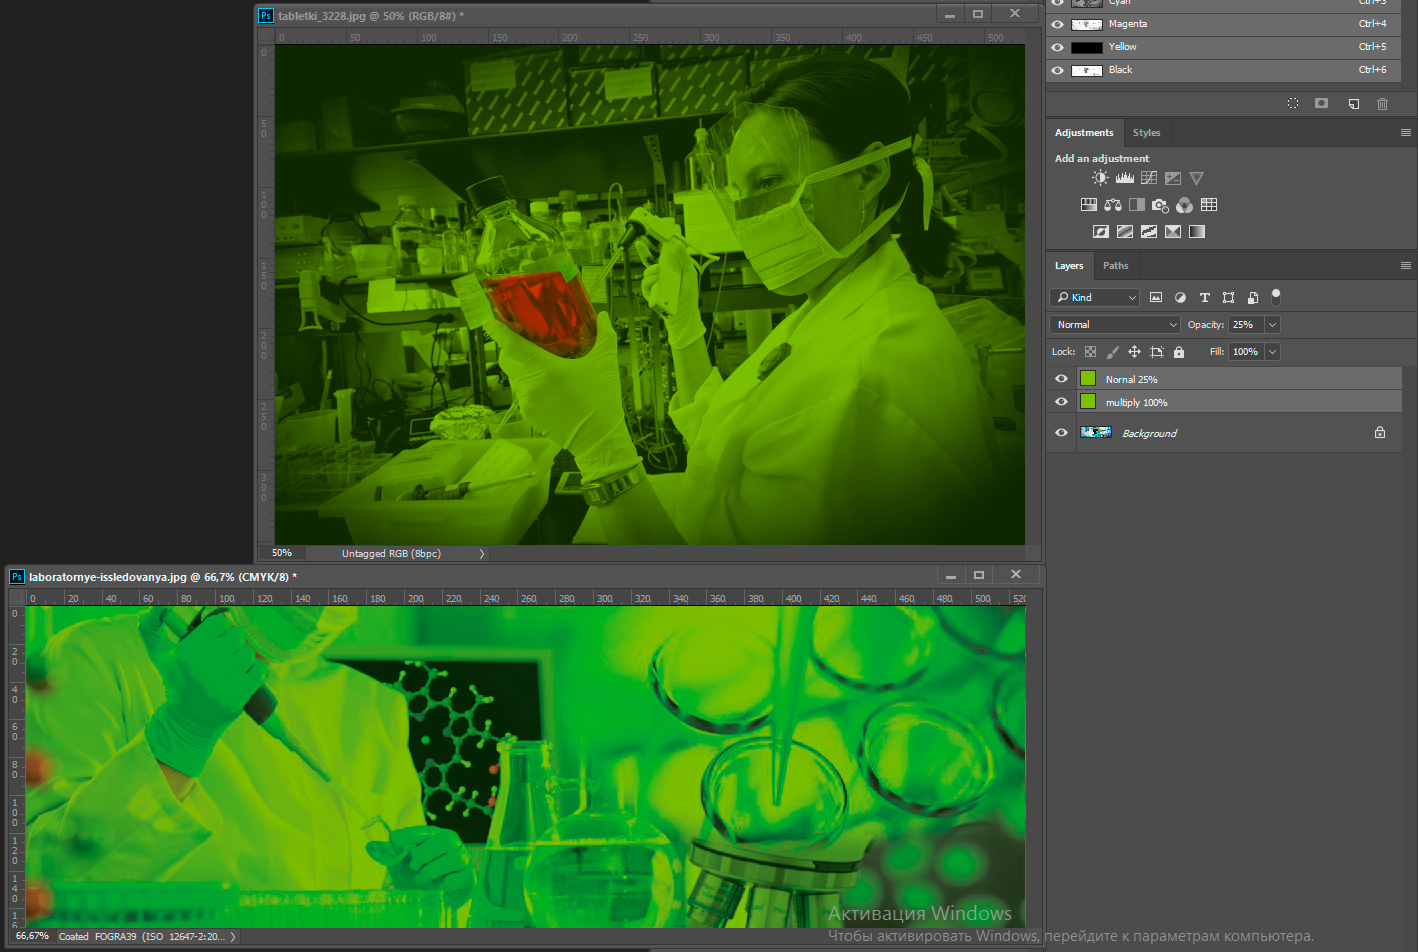
Task: Lock layer position icon
Action: coord(1134,352)
